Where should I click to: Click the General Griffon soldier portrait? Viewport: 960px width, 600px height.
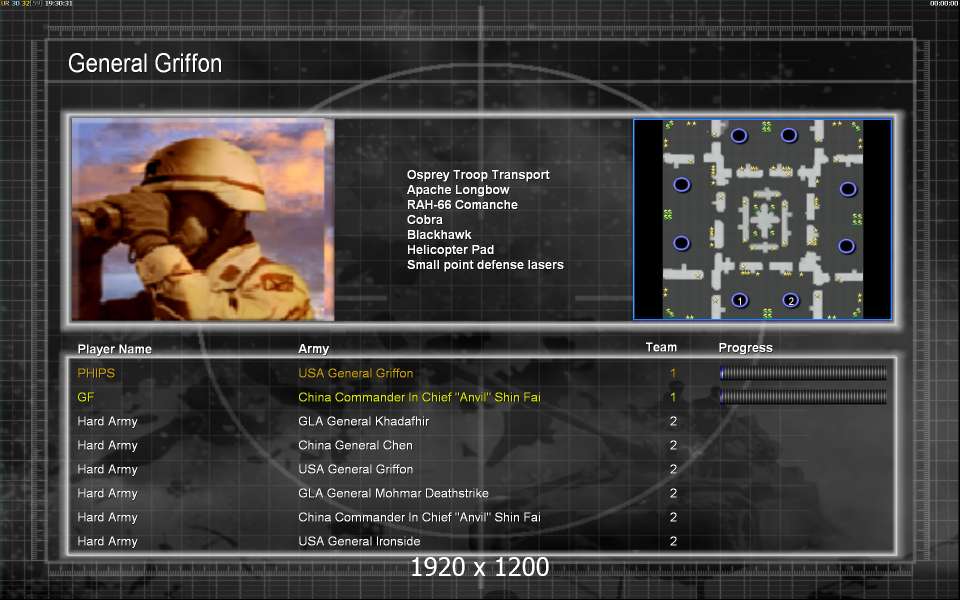(203, 219)
